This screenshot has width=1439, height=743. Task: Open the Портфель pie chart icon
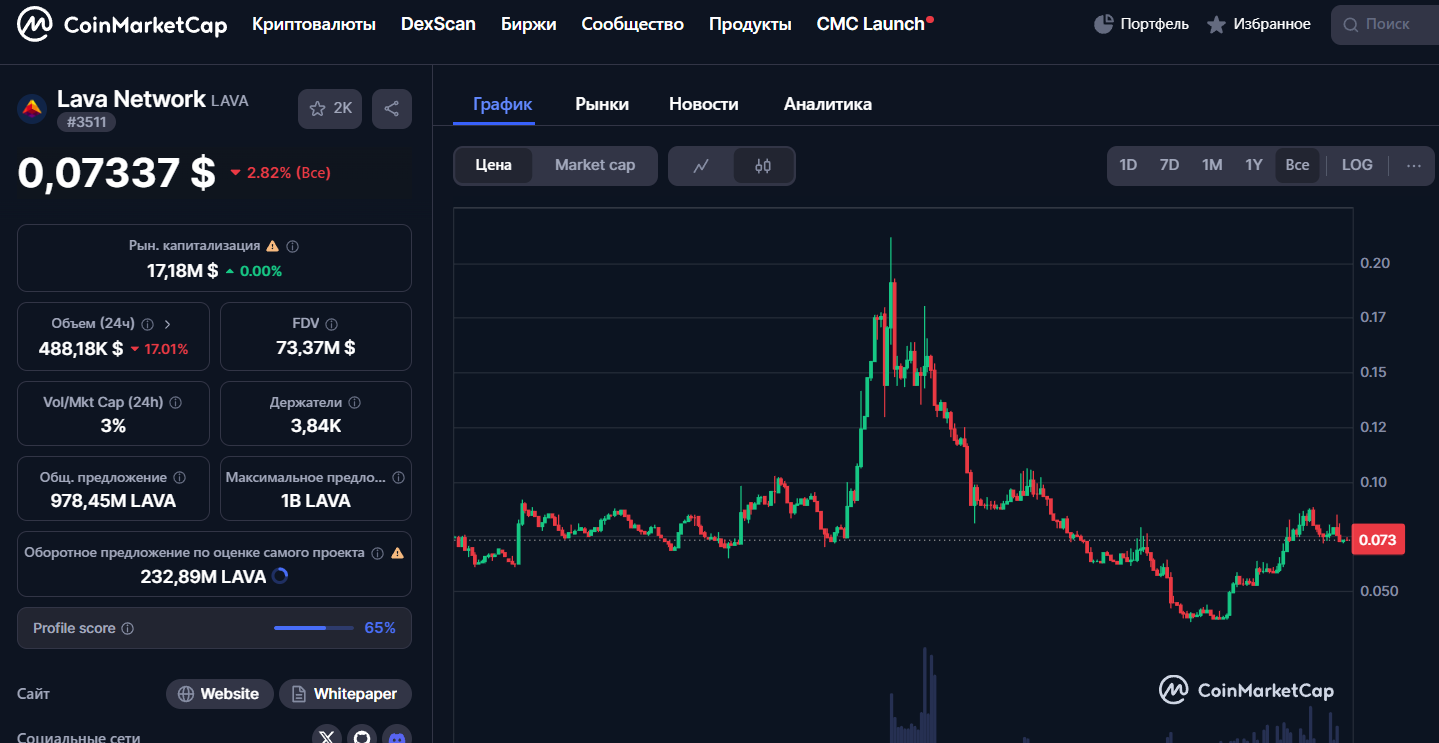1104,24
